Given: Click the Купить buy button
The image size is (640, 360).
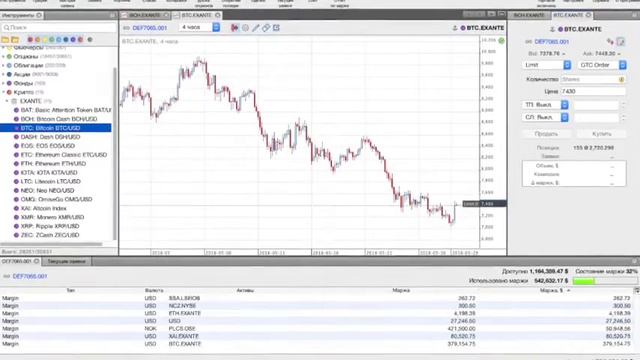Looking at the screenshot, I should pyautogui.click(x=602, y=134).
